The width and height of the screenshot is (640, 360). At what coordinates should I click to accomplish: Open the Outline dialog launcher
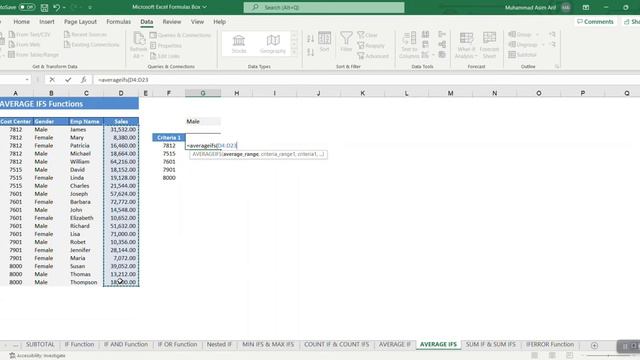tap(557, 66)
